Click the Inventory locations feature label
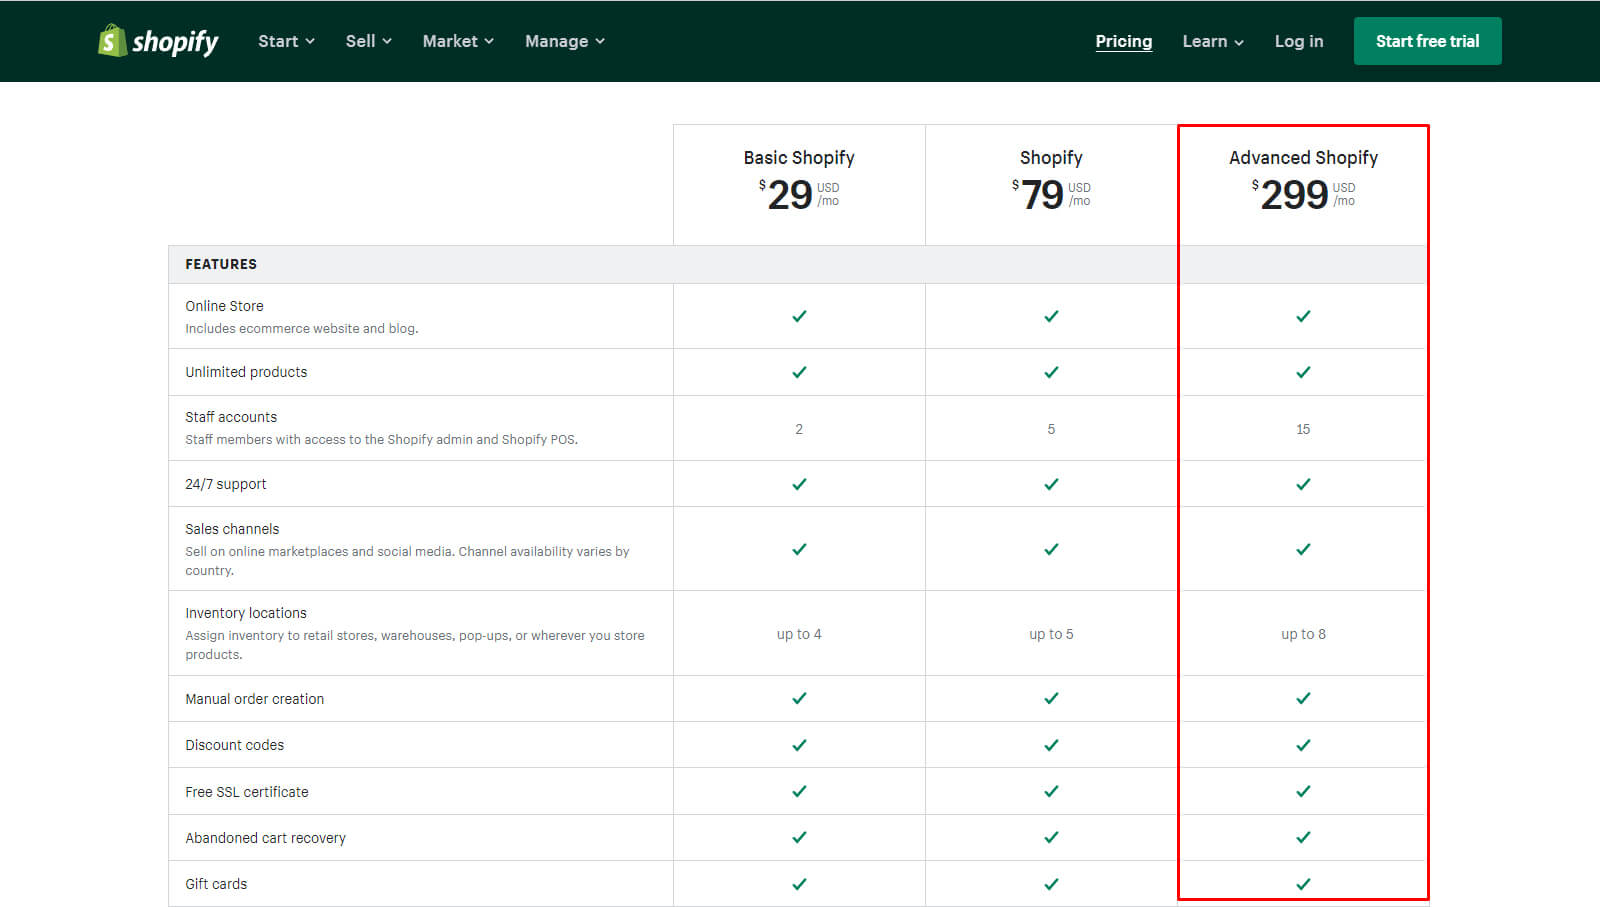 coord(246,613)
